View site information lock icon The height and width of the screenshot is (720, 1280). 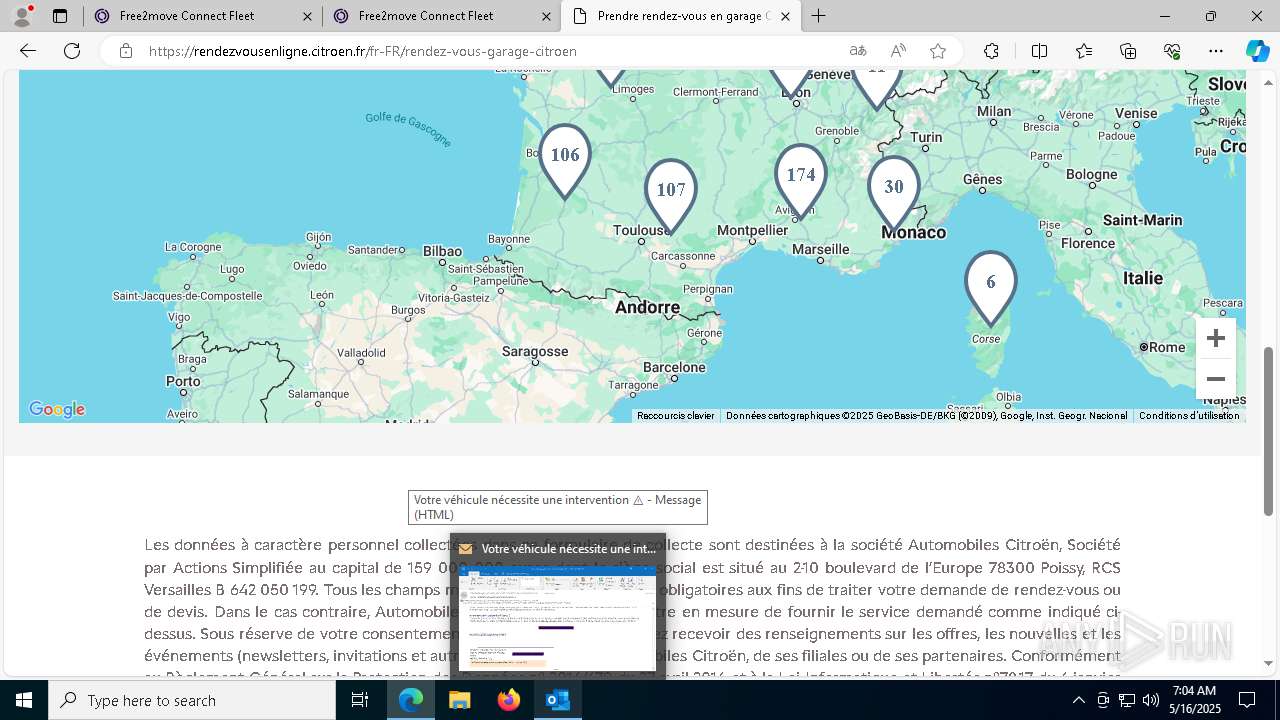tap(125, 51)
